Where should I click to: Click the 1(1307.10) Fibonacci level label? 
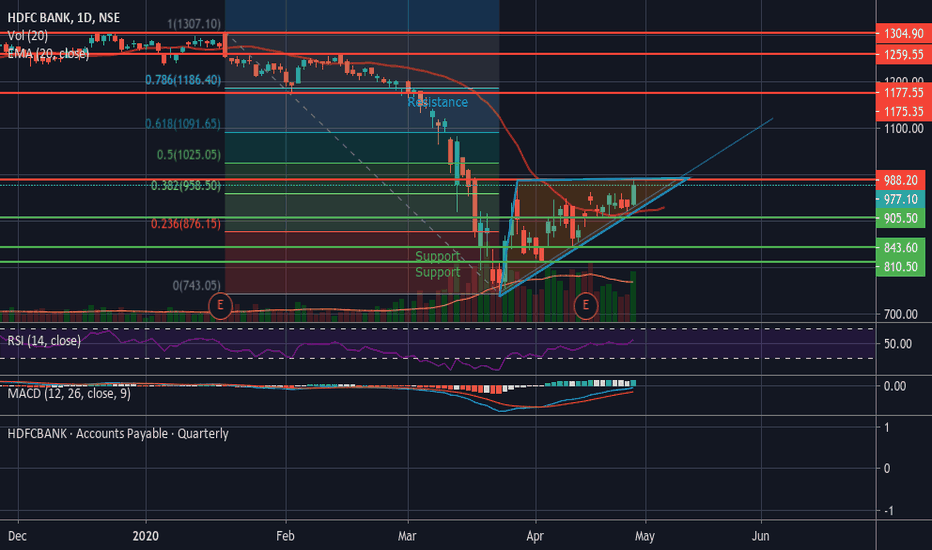tap(194, 24)
